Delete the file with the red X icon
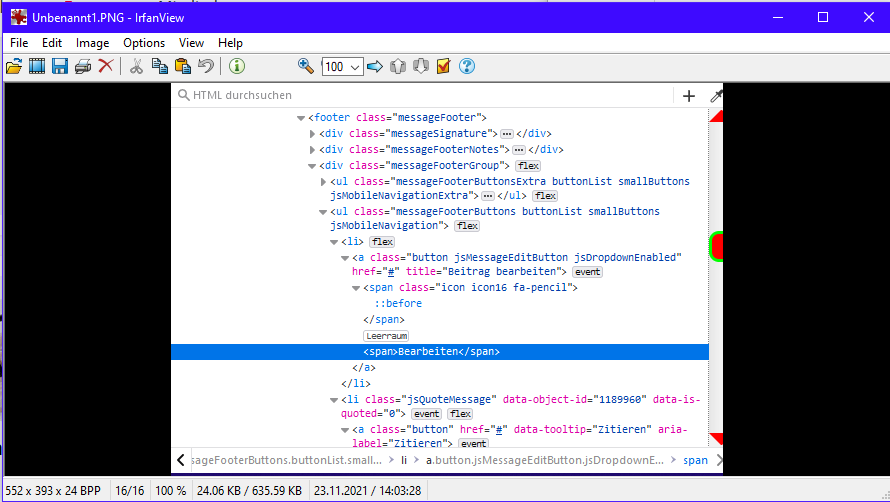This screenshot has width=890, height=502. pyautogui.click(x=105, y=66)
